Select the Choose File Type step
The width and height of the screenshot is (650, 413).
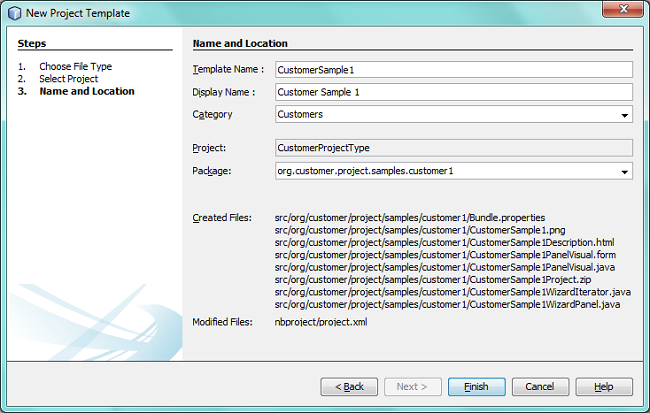pos(75,67)
